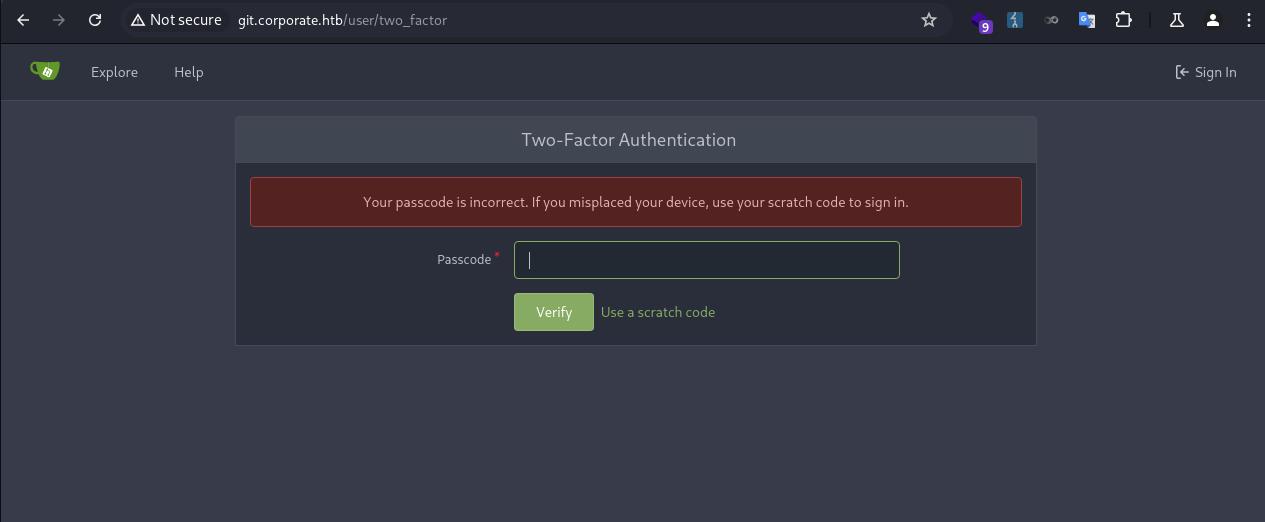Click the Use a scratch code link

coord(658,312)
